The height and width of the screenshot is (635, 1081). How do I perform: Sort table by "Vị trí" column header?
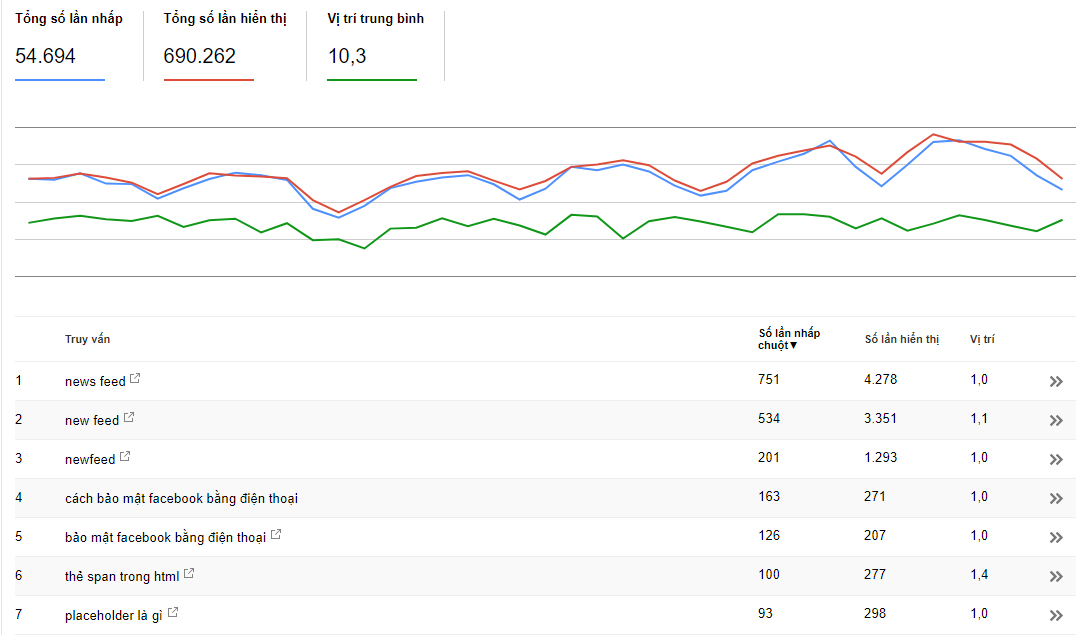982,340
